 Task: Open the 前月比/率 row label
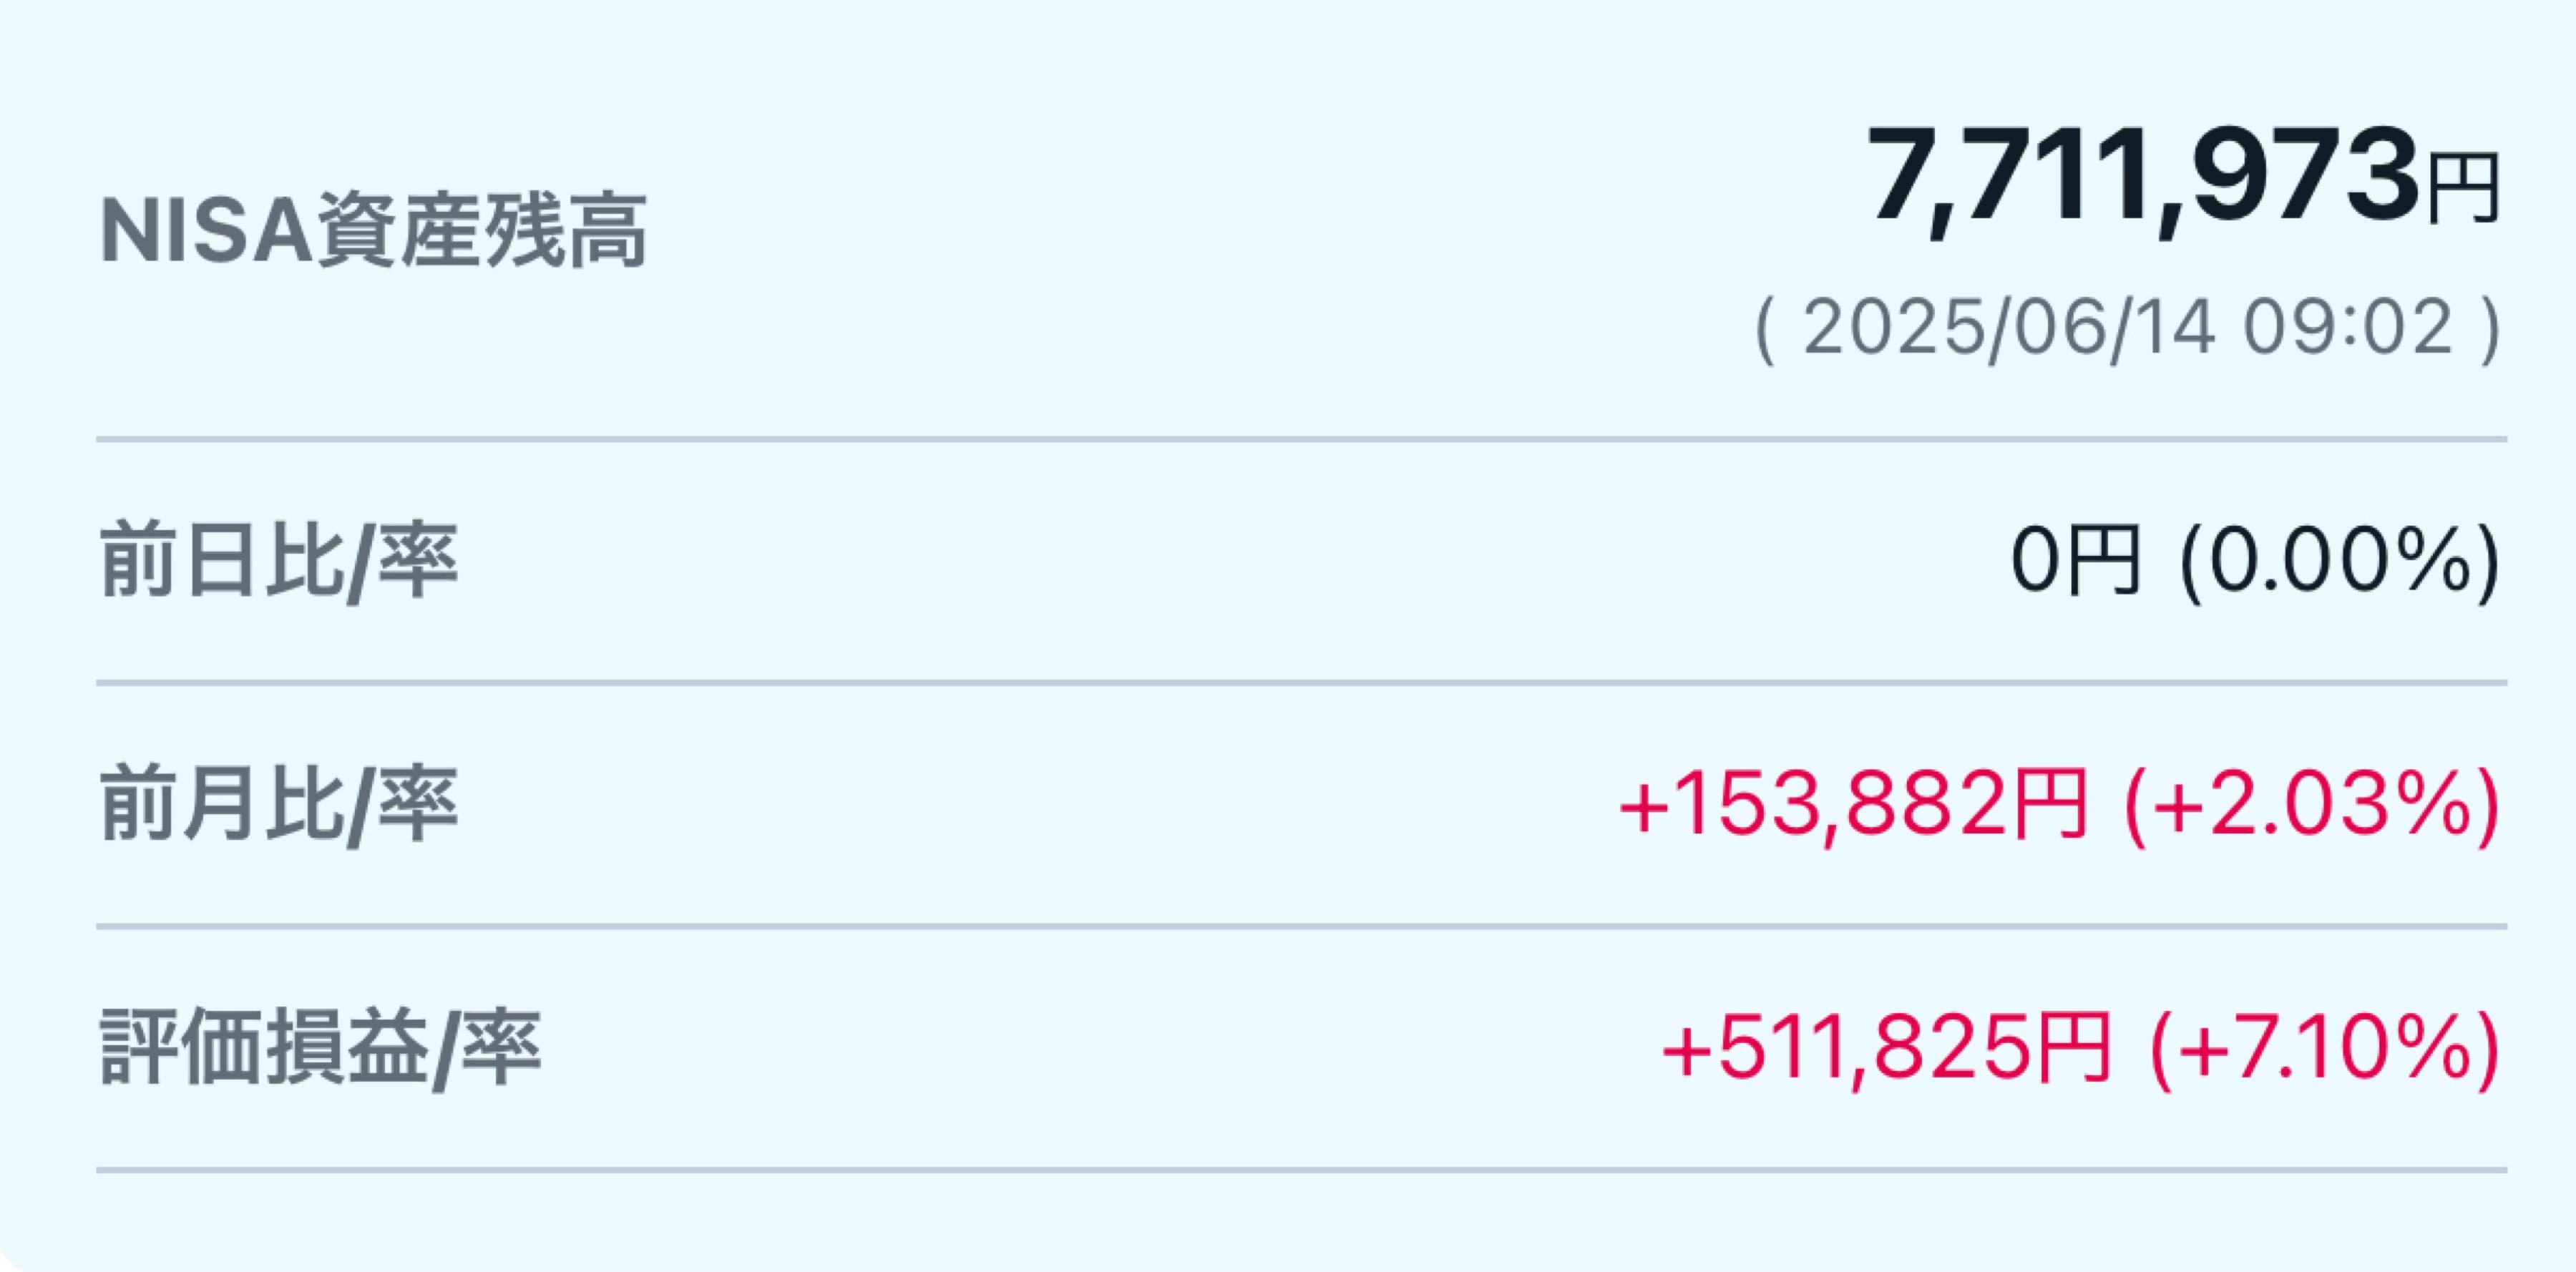[x=279, y=805]
